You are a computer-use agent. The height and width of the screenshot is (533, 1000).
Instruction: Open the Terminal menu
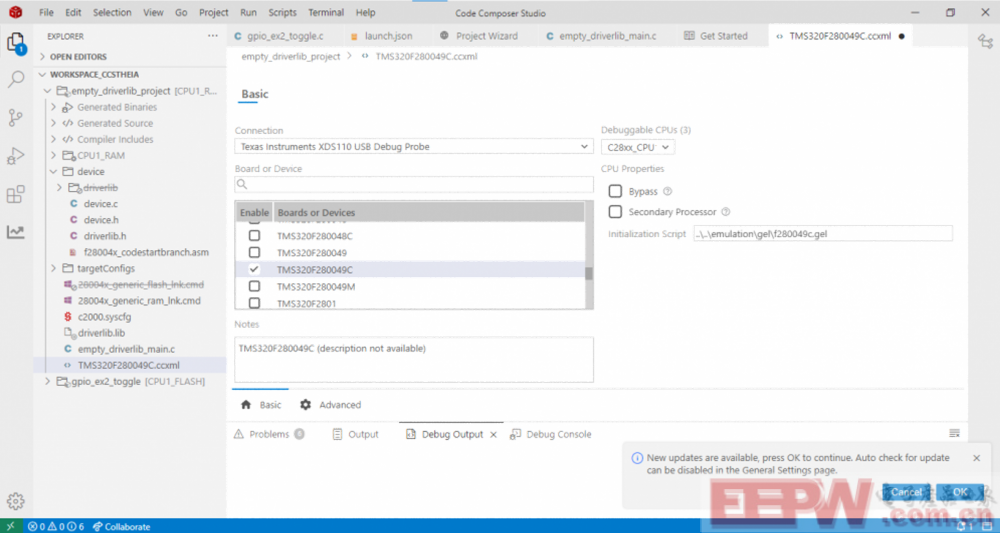coord(326,13)
